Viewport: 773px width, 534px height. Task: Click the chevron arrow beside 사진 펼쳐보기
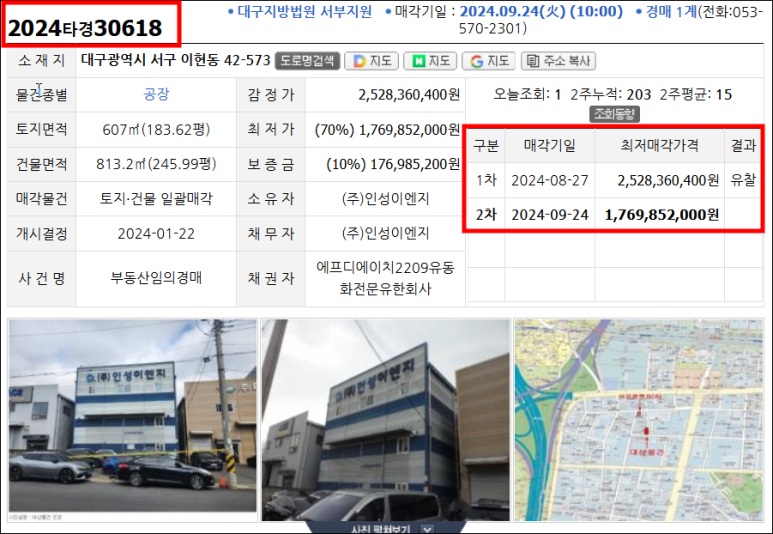point(427,530)
